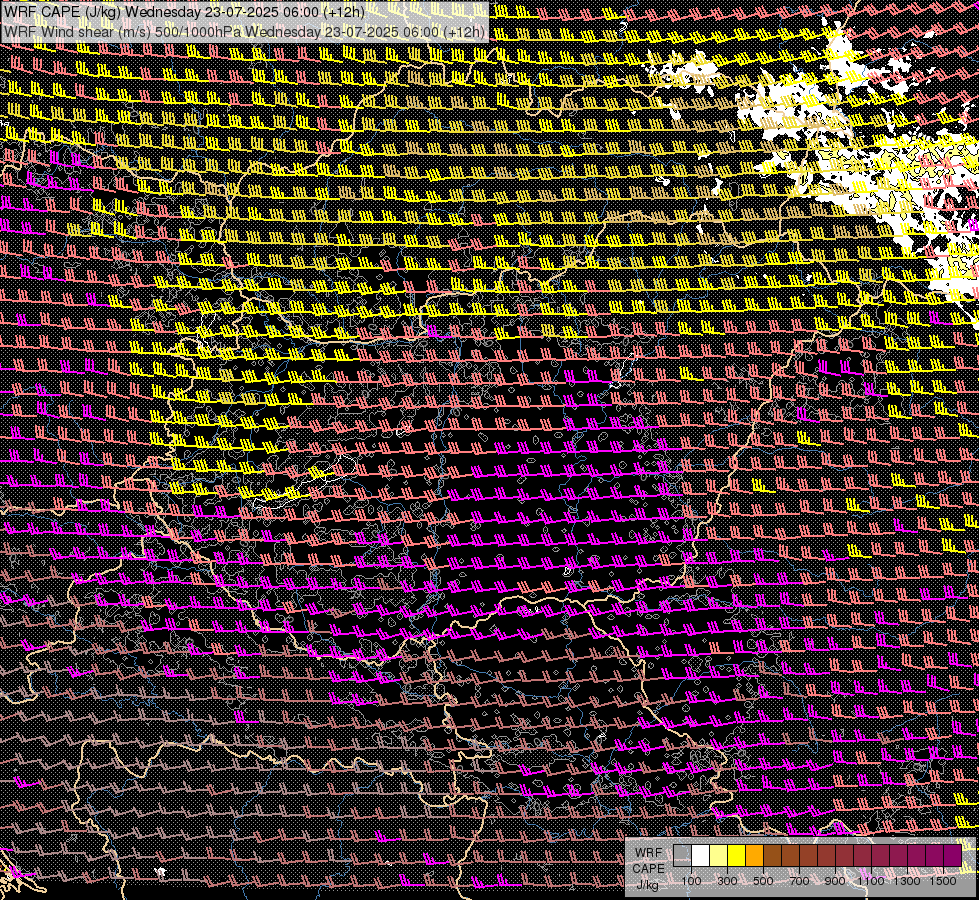Click the legend label 900
Viewport: 979px width, 900px height.
tap(835, 881)
